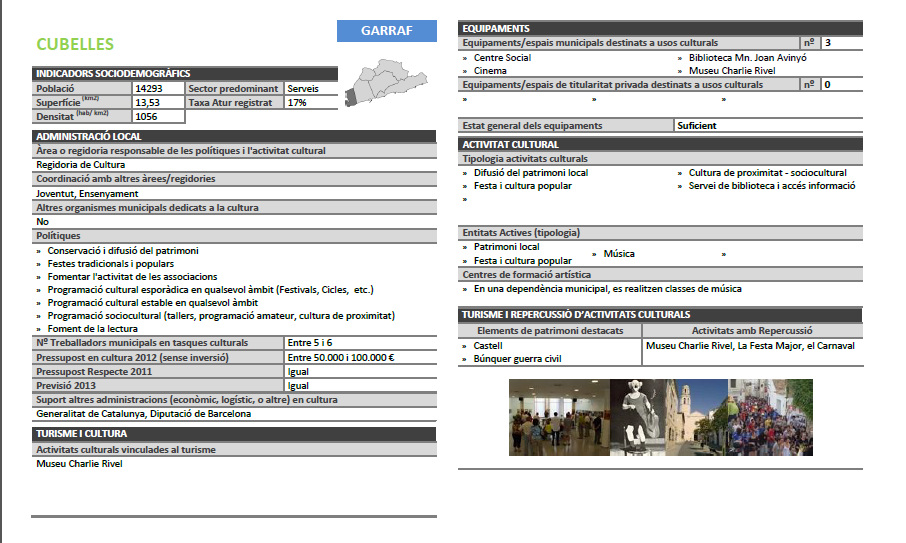This screenshot has width=906, height=543.
Task: Click the Centres de formació artística subheading
Action: [x=660, y=274]
